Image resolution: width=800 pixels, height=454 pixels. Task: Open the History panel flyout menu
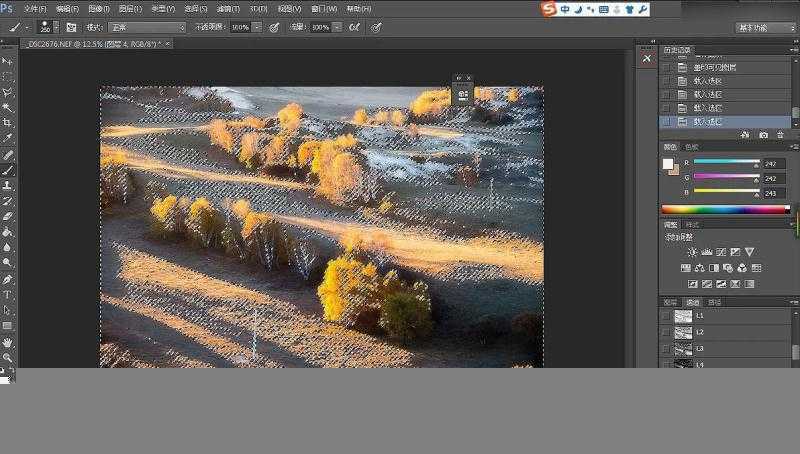coord(793,50)
